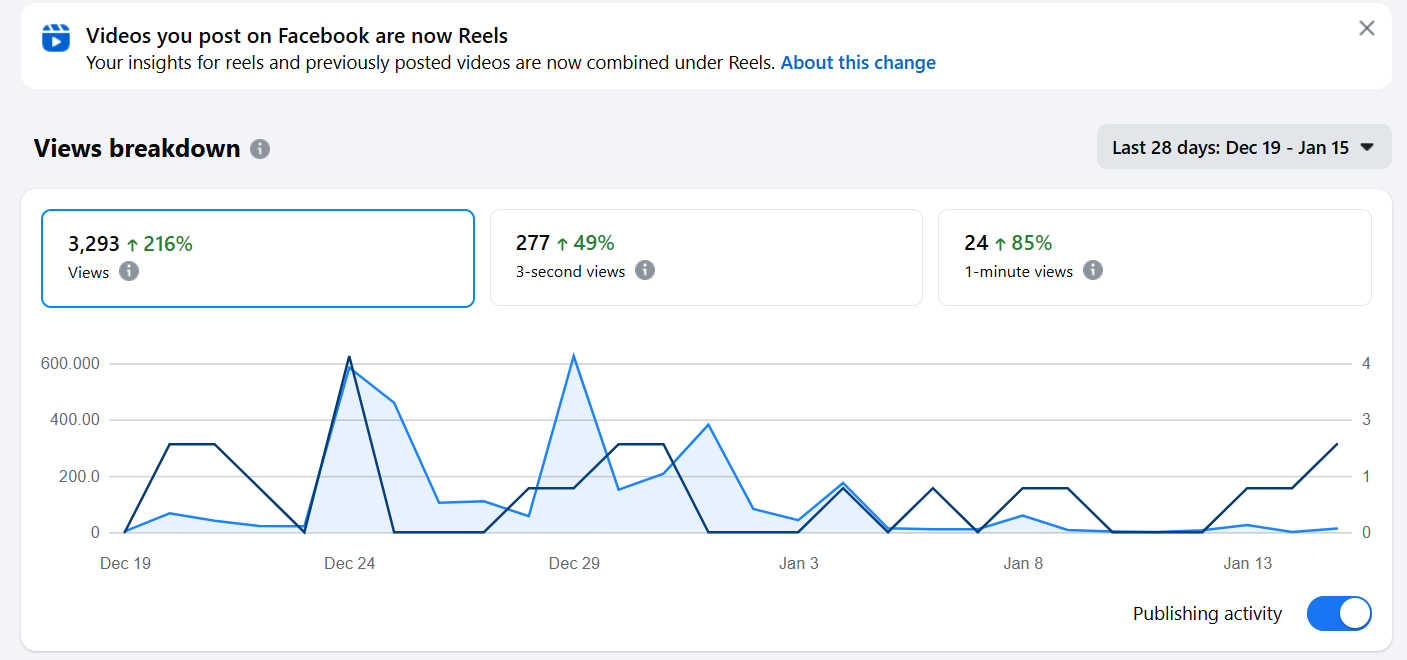This screenshot has height=660, width=1407.
Task: Click the green 49% increase arrow
Action: pyautogui.click(x=562, y=243)
